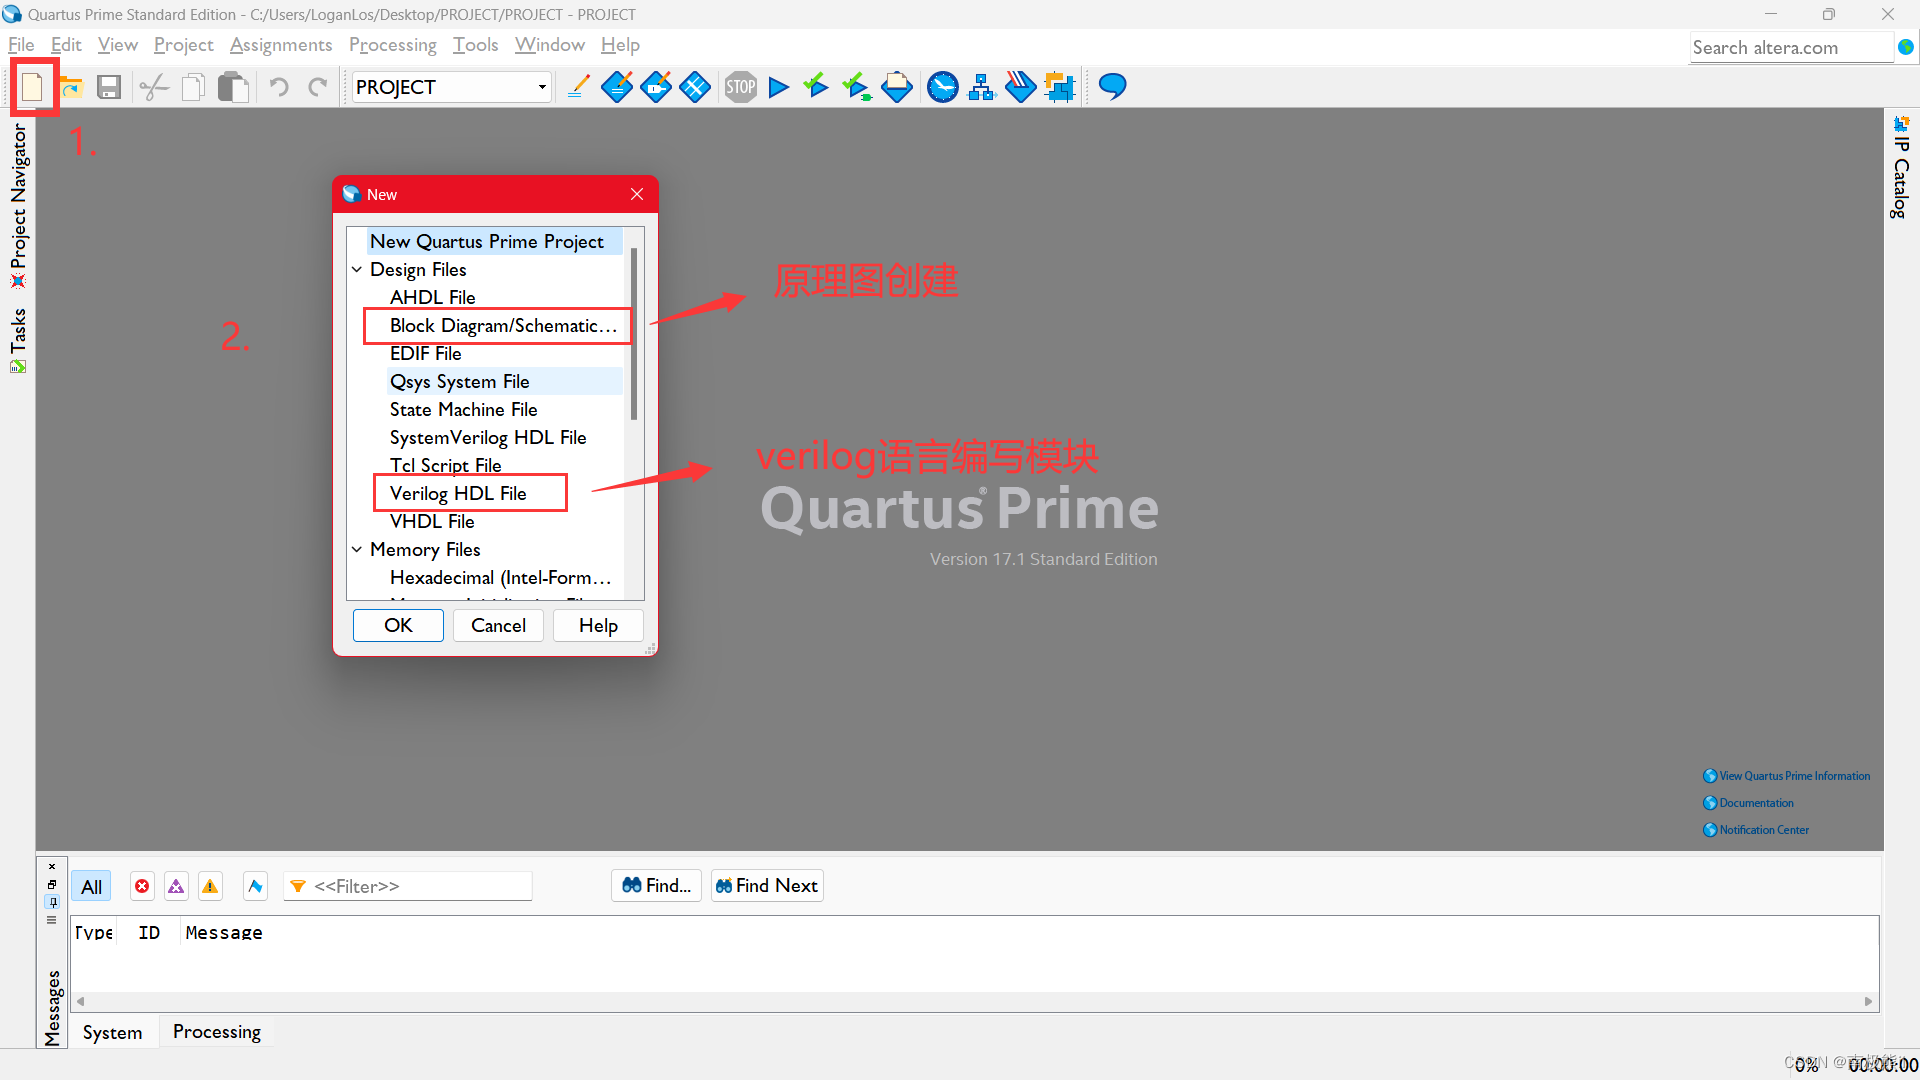
Task: Open the Documentation link
Action: 1756,803
